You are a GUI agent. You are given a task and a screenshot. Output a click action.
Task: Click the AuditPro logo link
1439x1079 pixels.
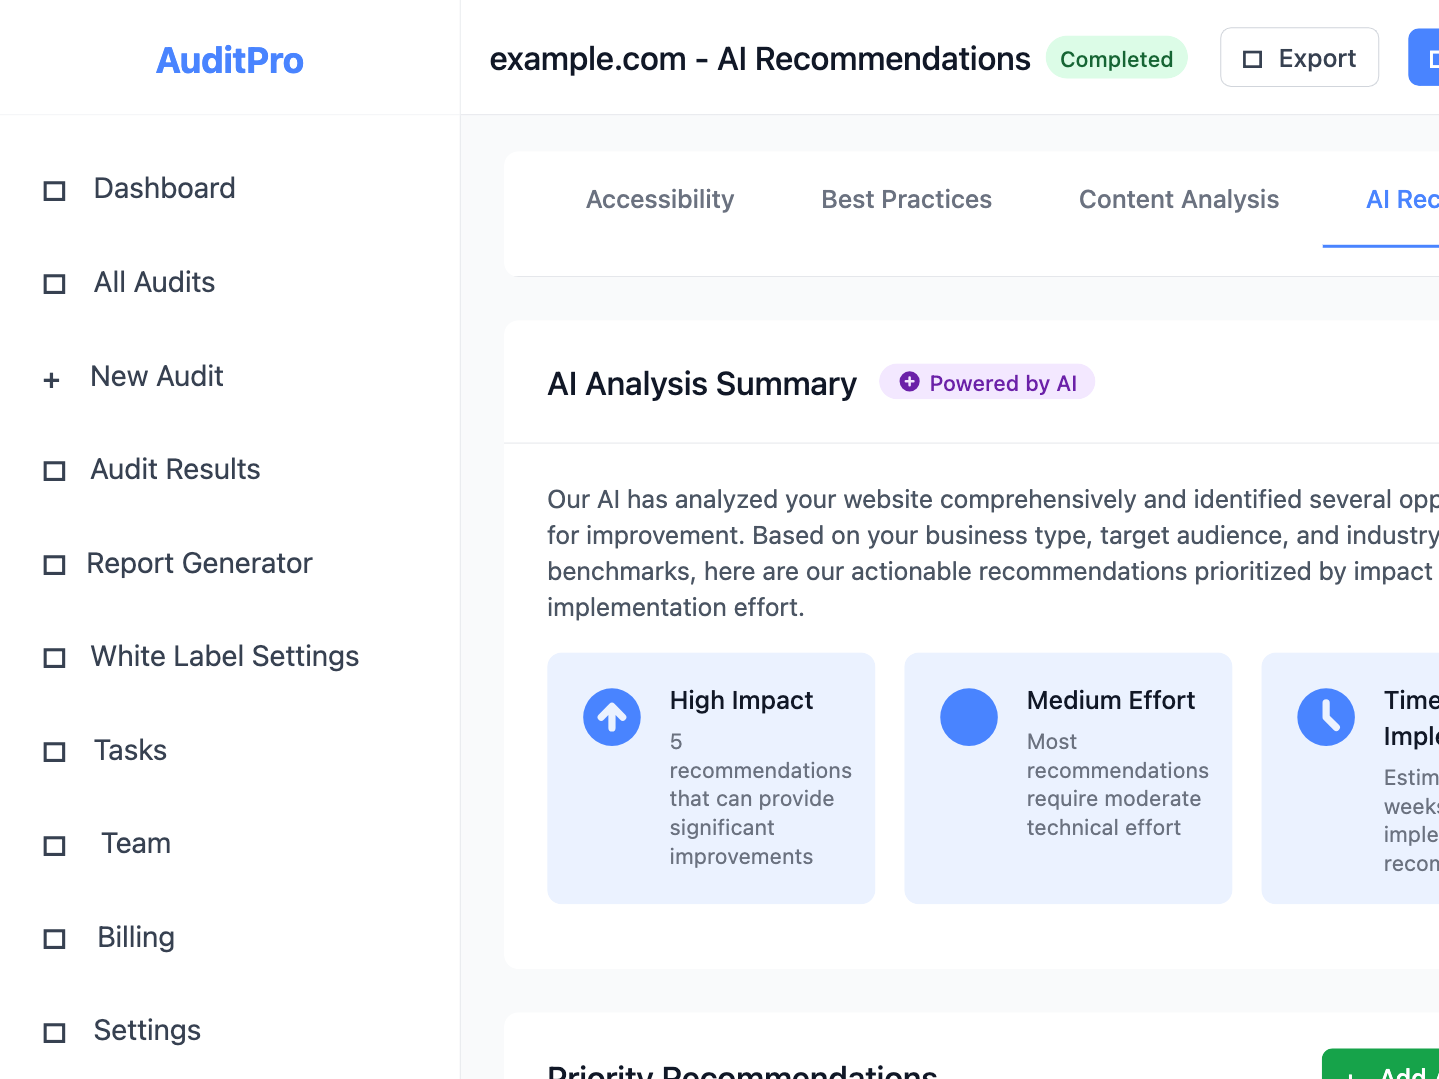pyautogui.click(x=230, y=60)
